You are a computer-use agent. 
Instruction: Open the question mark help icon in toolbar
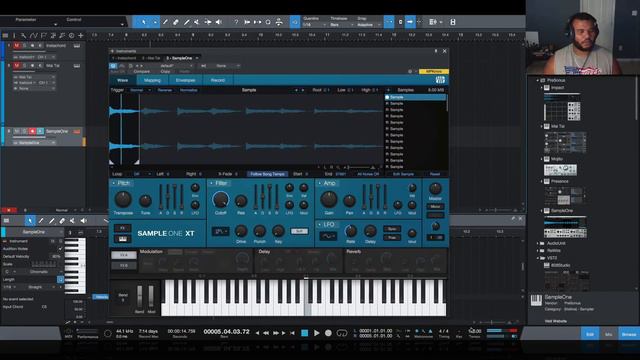236,22
